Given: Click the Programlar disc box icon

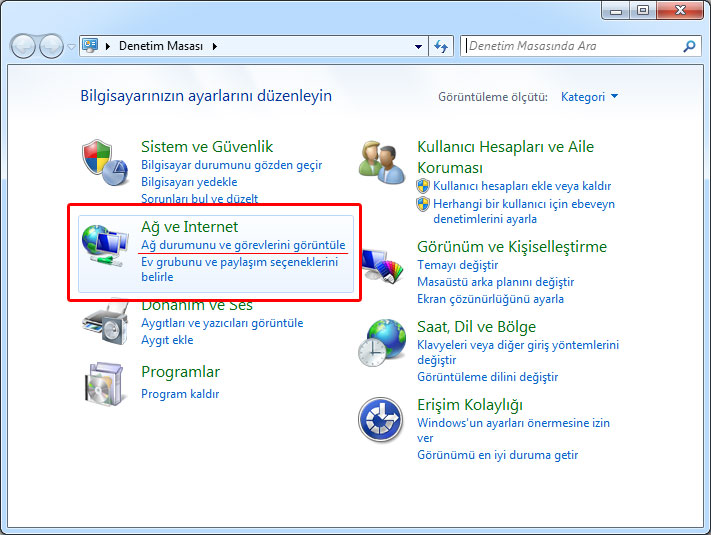Looking at the screenshot, I should [106, 386].
